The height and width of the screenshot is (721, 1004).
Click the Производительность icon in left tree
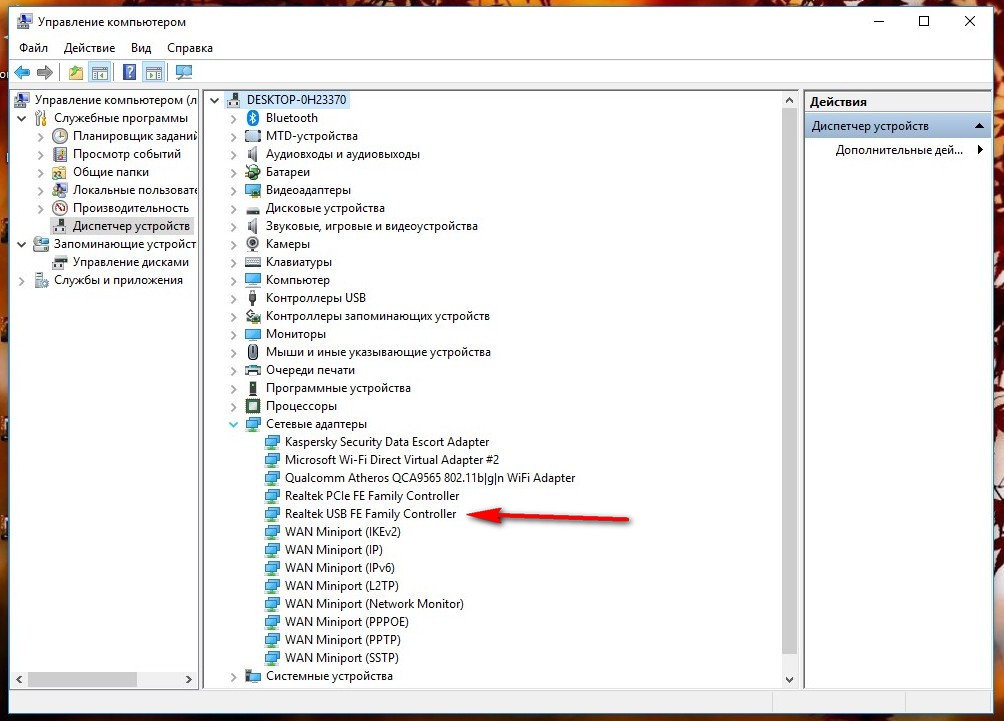[x=60, y=207]
